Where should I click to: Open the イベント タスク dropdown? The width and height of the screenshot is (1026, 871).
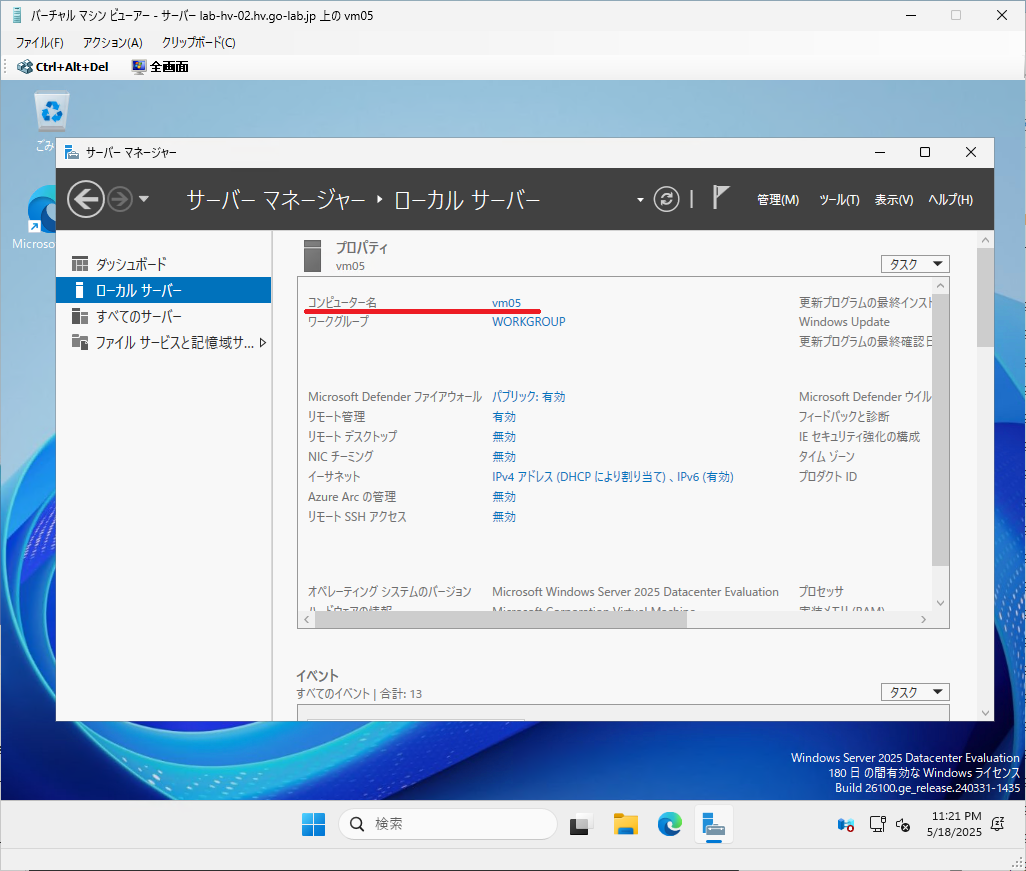(x=915, y=692)
